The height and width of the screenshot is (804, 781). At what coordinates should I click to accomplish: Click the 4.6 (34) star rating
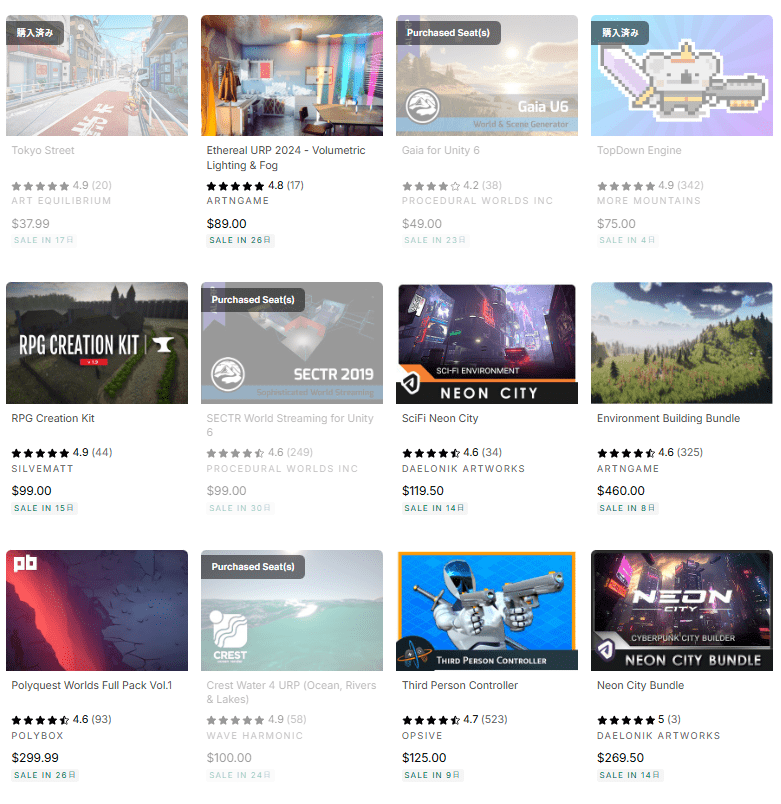[x=452, y=452]
